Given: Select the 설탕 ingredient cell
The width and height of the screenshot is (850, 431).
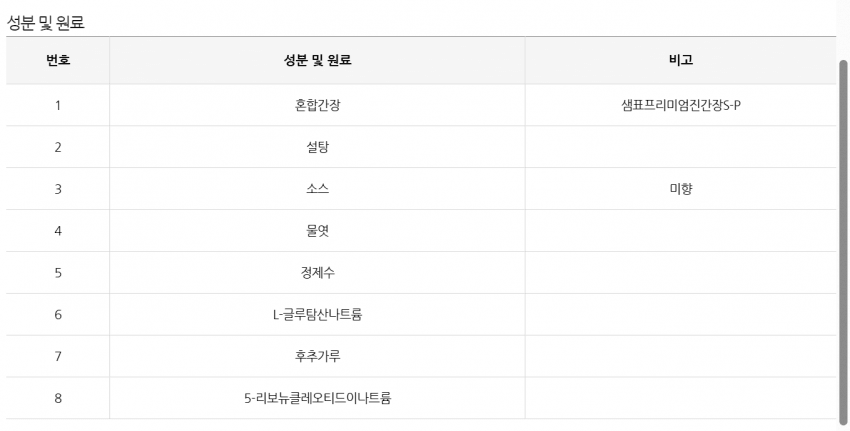Looking at the screenshot, I should [317, 147].
